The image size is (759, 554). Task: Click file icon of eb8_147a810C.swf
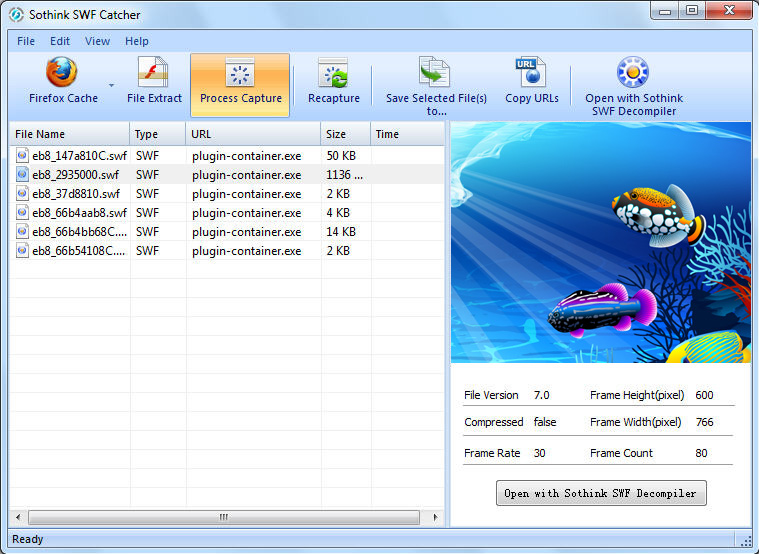click(22, 155)
